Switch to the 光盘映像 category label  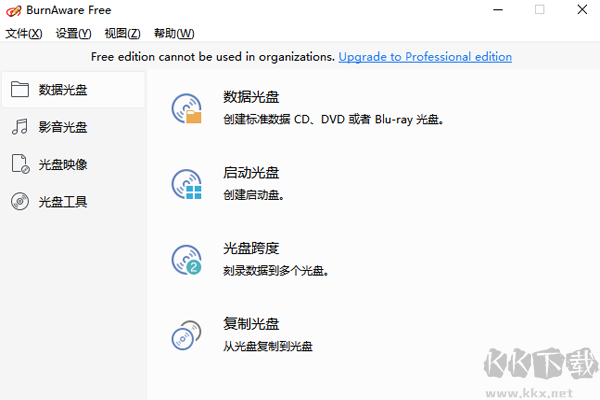tap(63, 165)
